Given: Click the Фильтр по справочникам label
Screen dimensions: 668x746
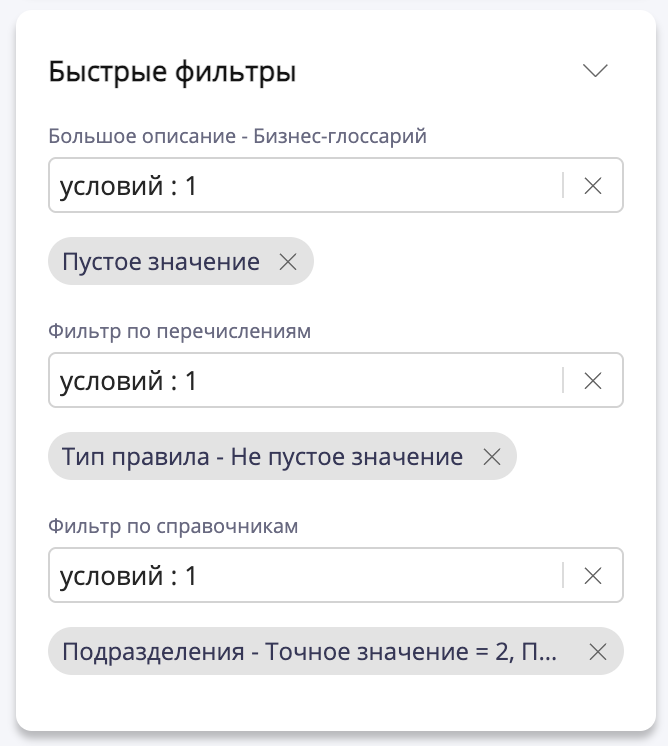Looking at the screenshot, I should click(x=174, y=527).
